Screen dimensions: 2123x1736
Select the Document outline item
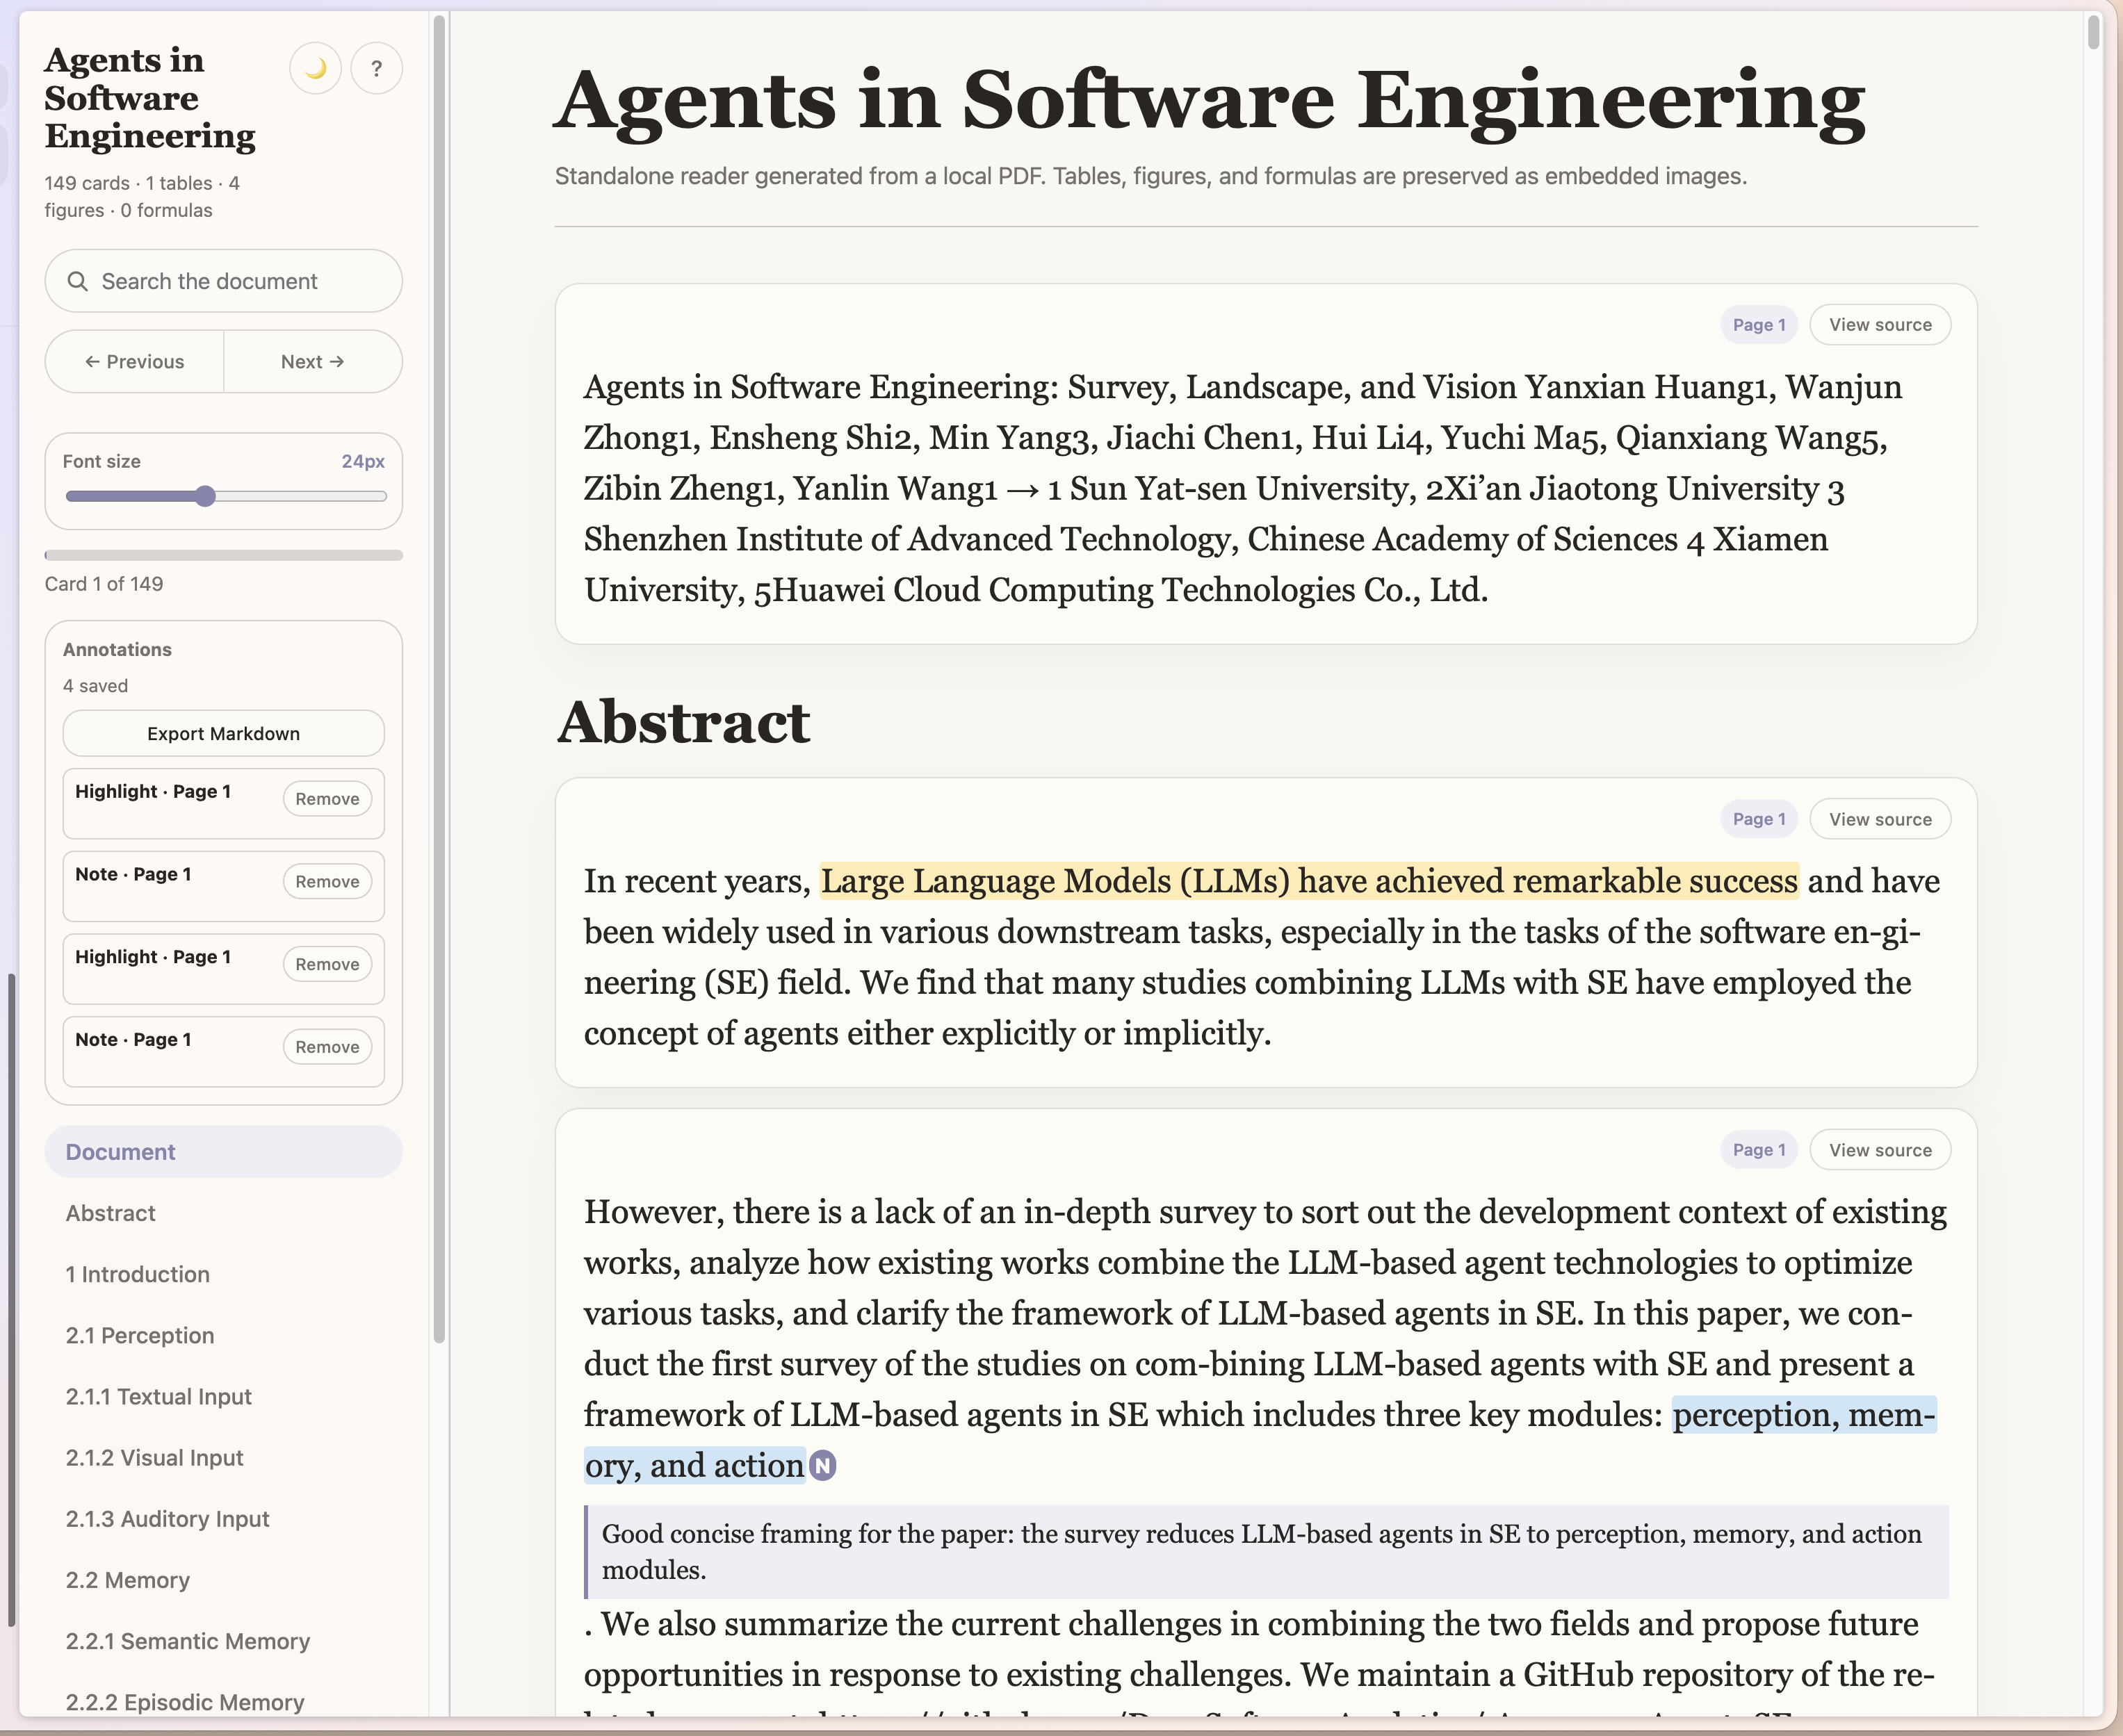pos(223,1152)
